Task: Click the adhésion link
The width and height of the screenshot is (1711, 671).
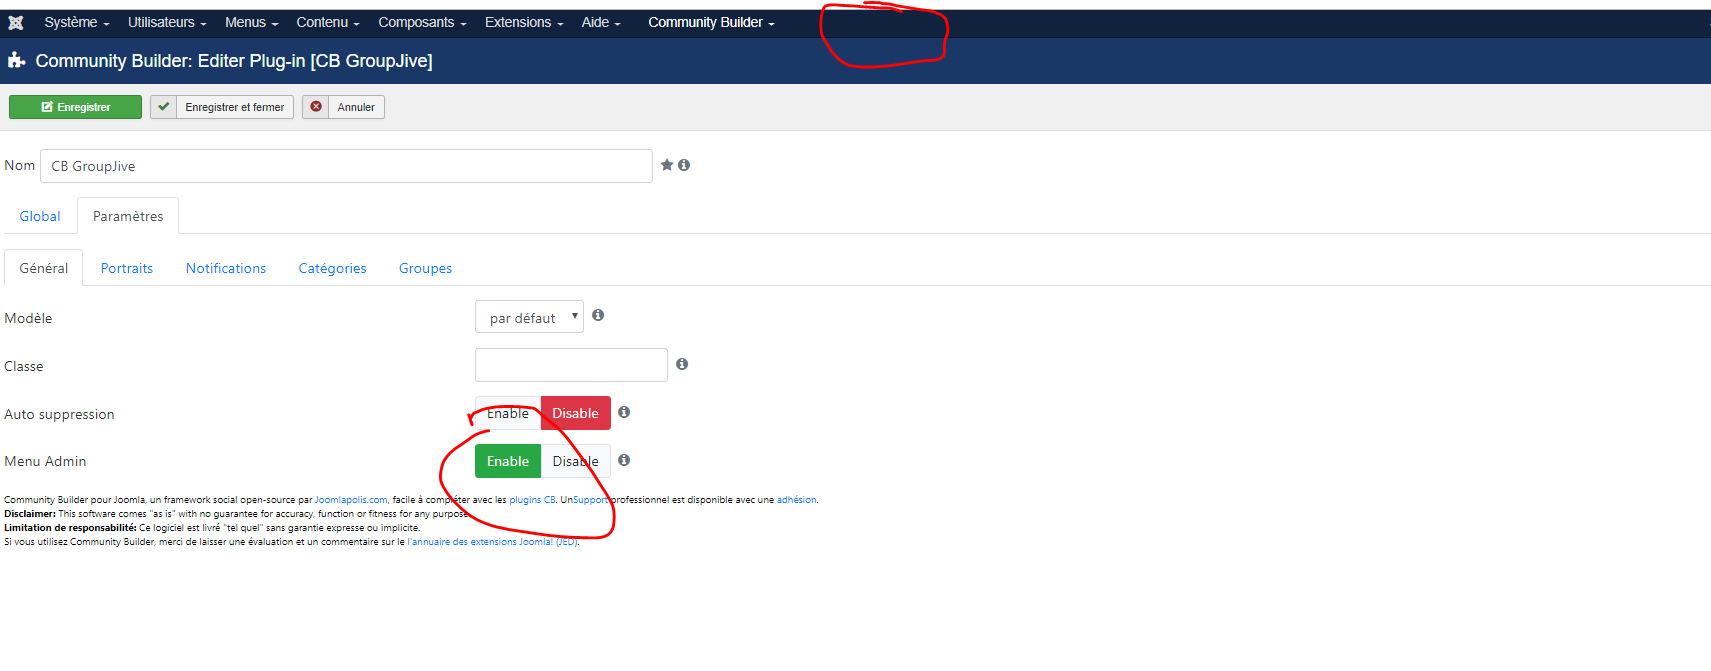Action: (796, 500)
